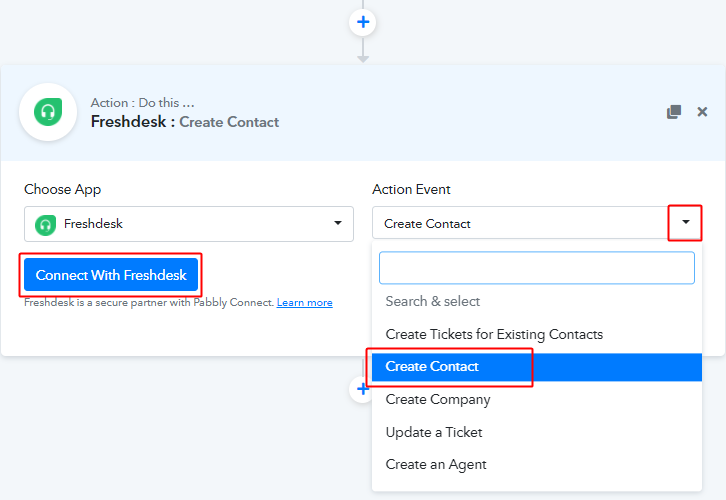Screen dimensions: 726x500
Task: Open the Learn more link
Action: pyautogui.click(x=305, y=302)
